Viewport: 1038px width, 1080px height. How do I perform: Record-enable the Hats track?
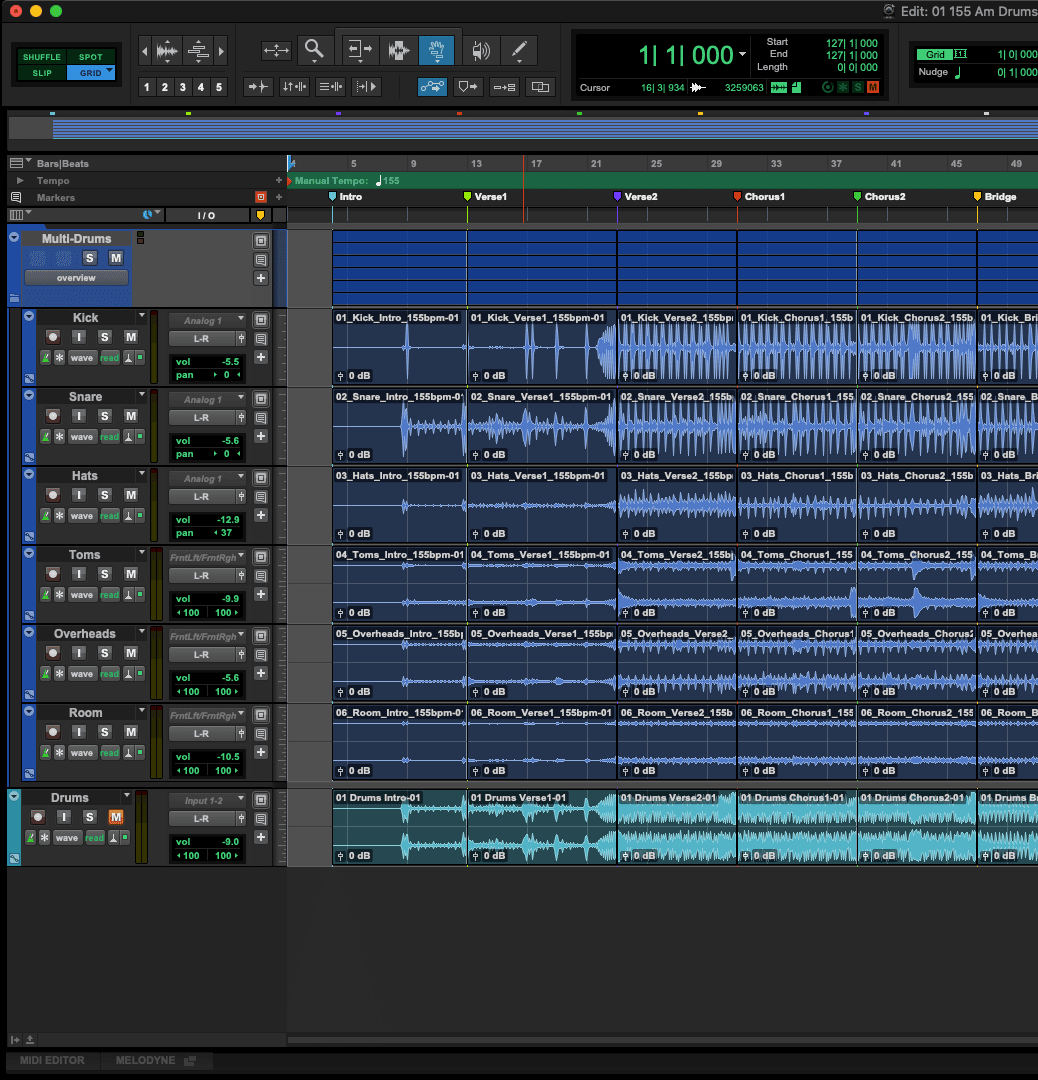coord(52,494)
